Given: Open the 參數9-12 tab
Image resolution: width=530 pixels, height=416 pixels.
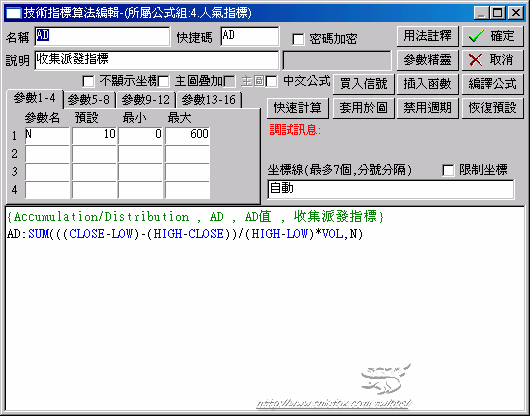Looking at the screenshot, I should (x=146, y=100).
